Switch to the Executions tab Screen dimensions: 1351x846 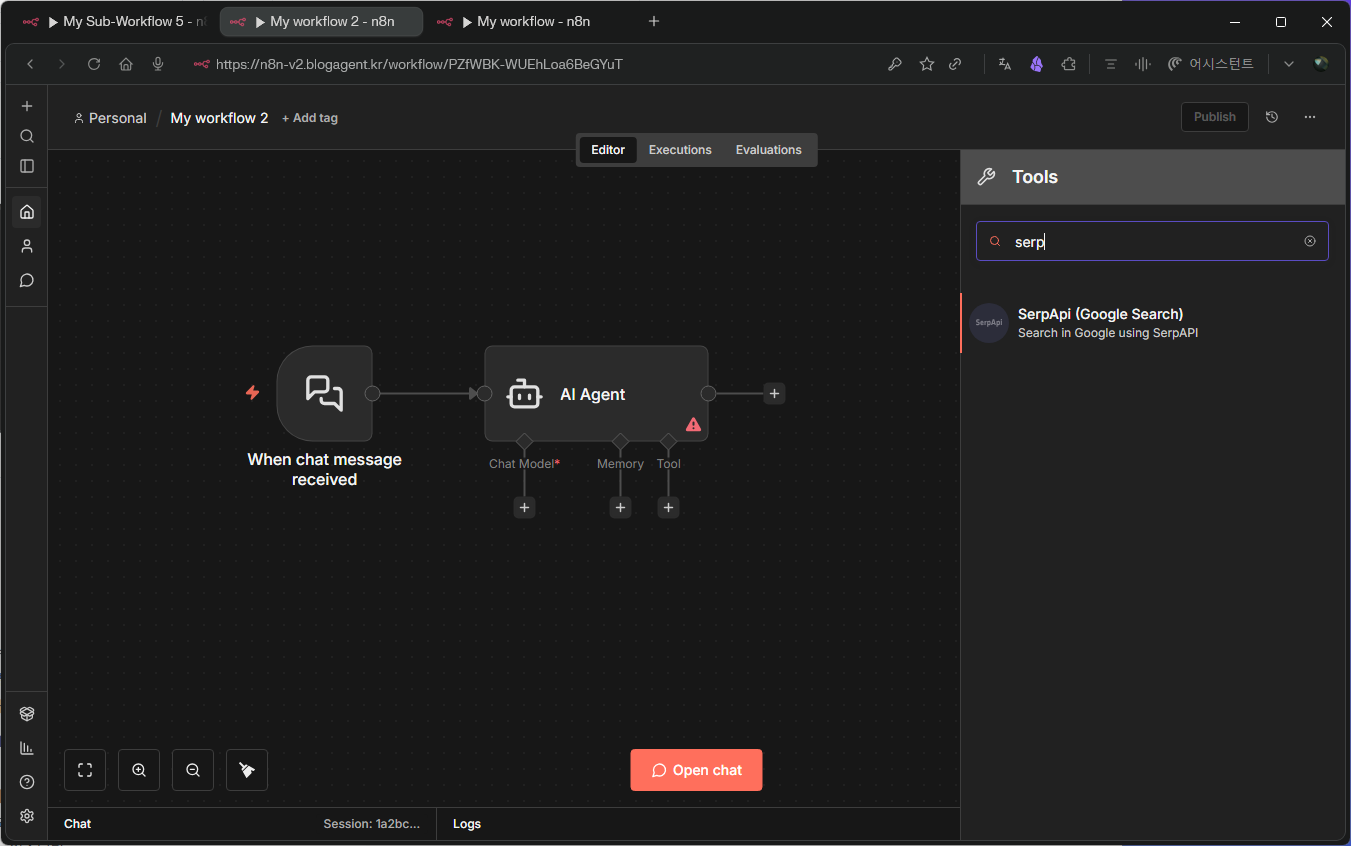click(680, 150)
